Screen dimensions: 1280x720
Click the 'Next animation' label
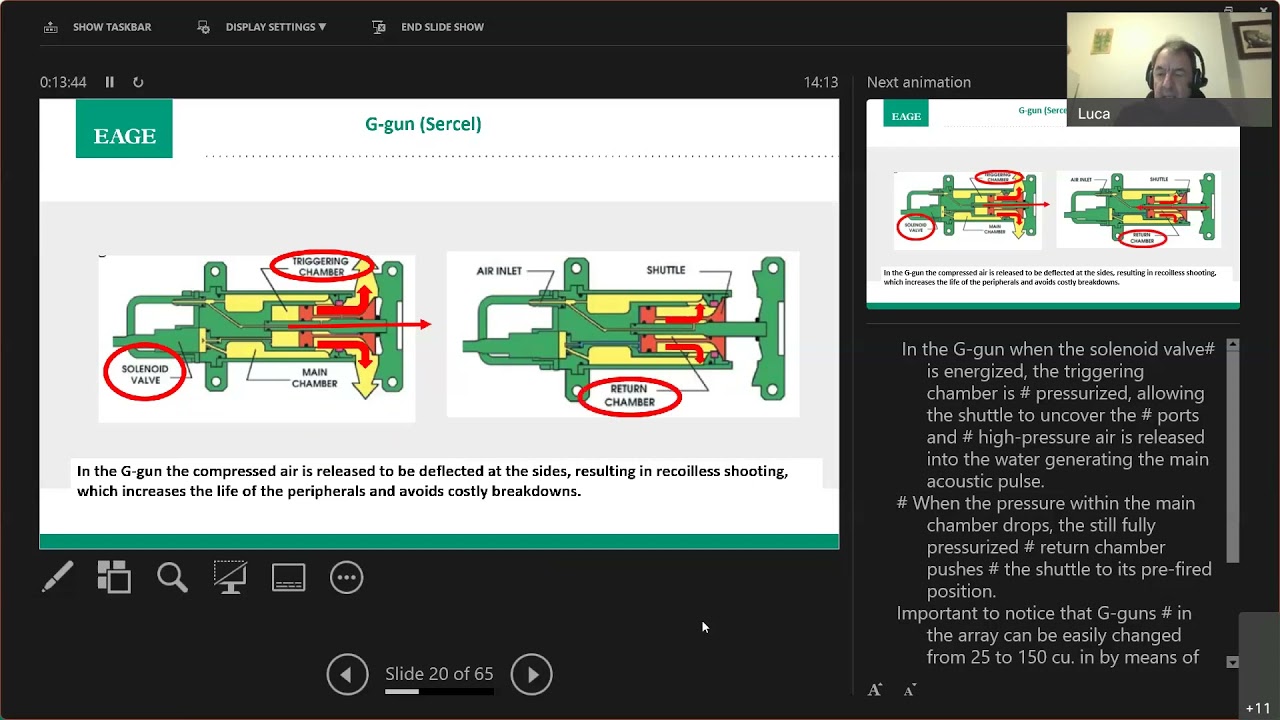coord(919,82)
